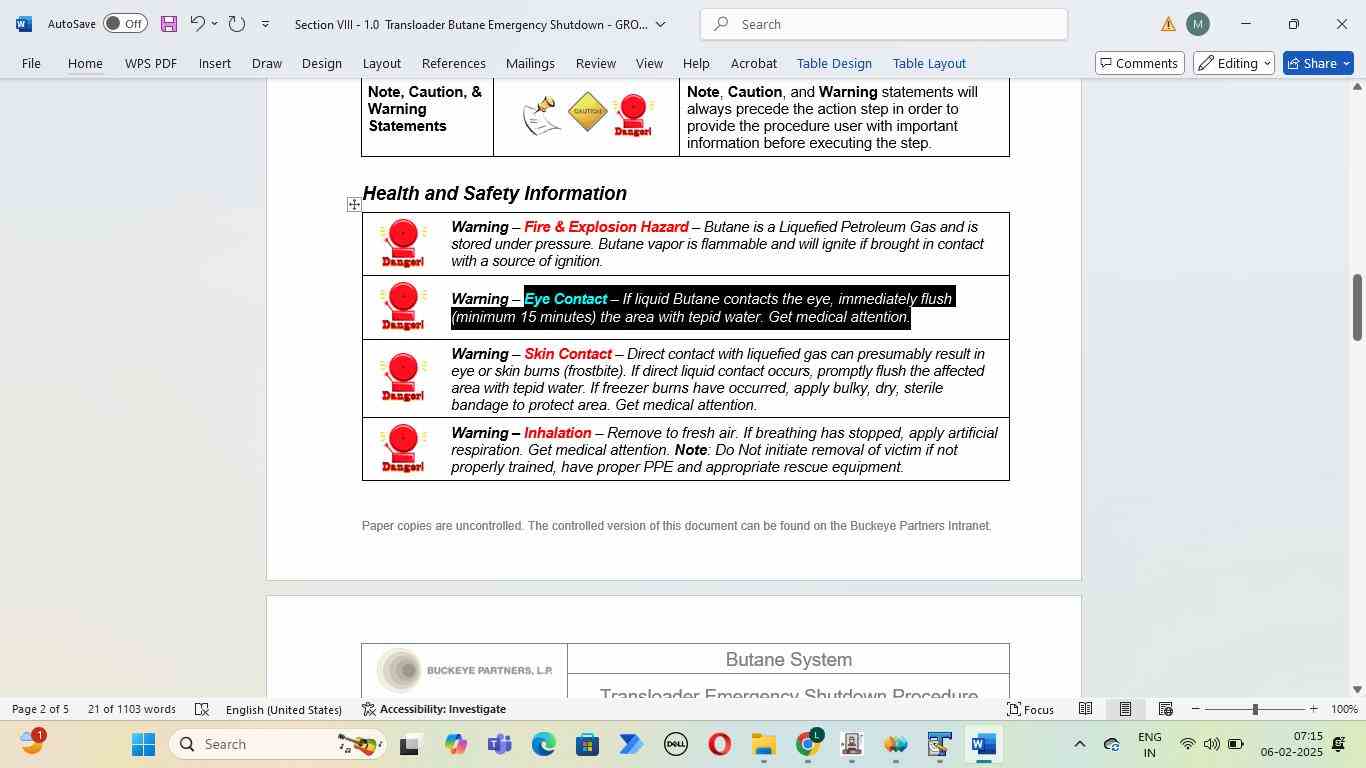1366x768 pixels.
Task: Click the proofing spell check icon
Action: [201, 709]
